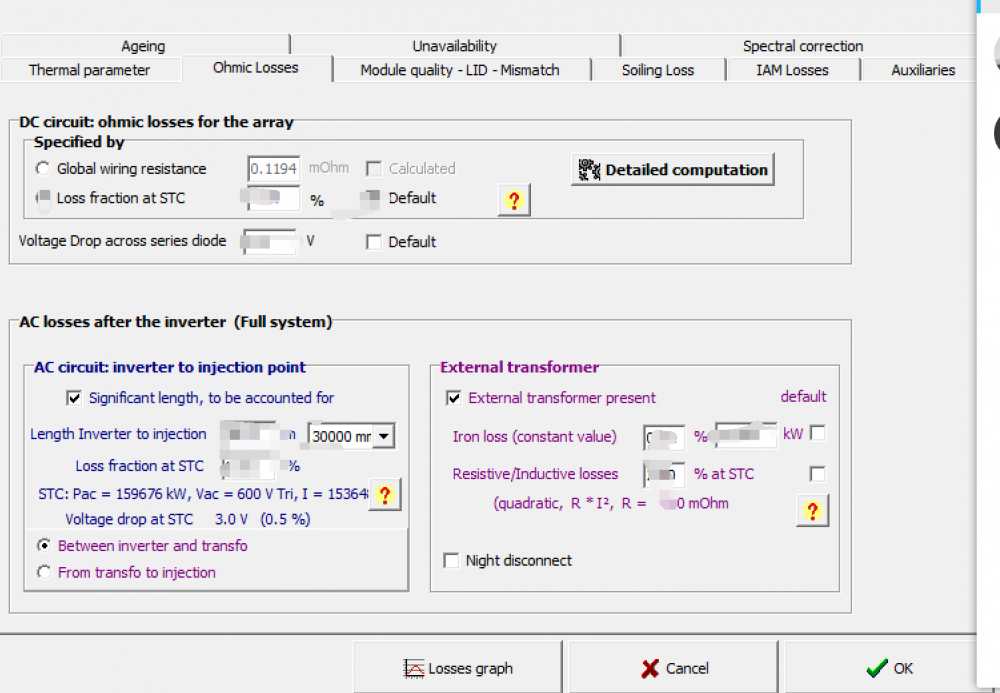Screen dimensions: 1000x693
Task: Select Global wiring resistance option
Action: point(43,169)
